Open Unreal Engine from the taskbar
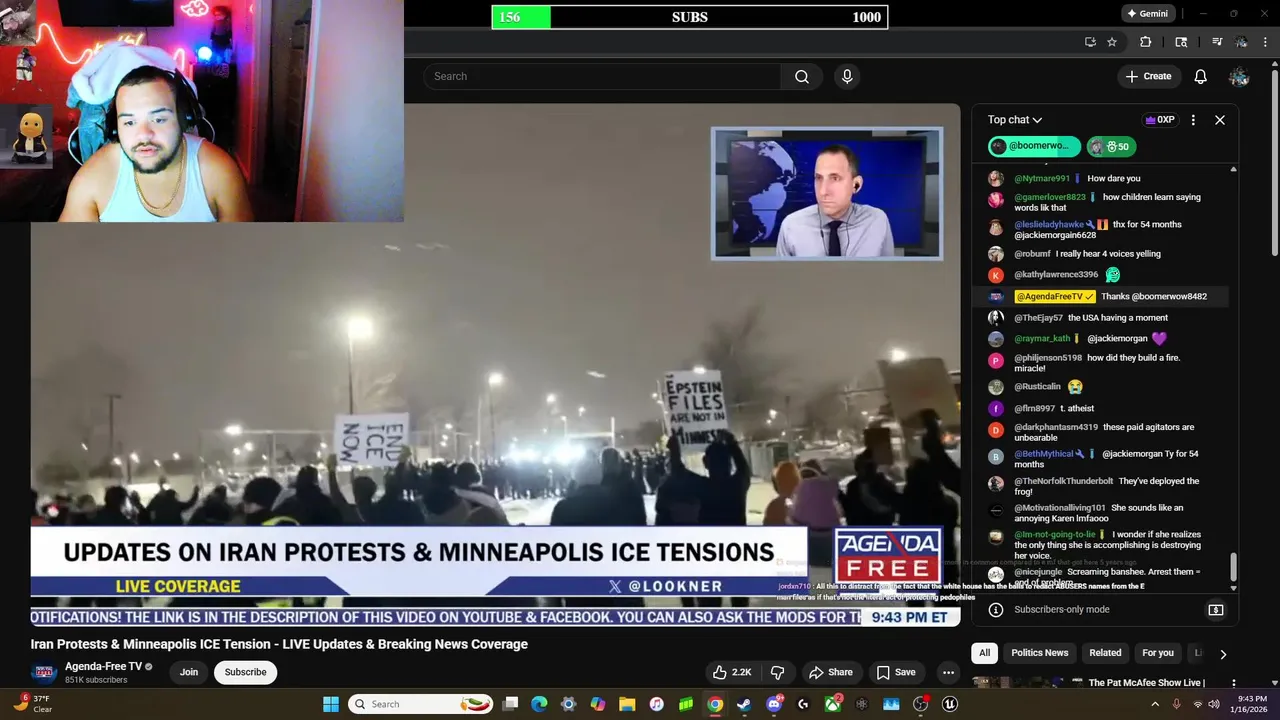This screenshot has height=720, width=1280. point(950,704)
